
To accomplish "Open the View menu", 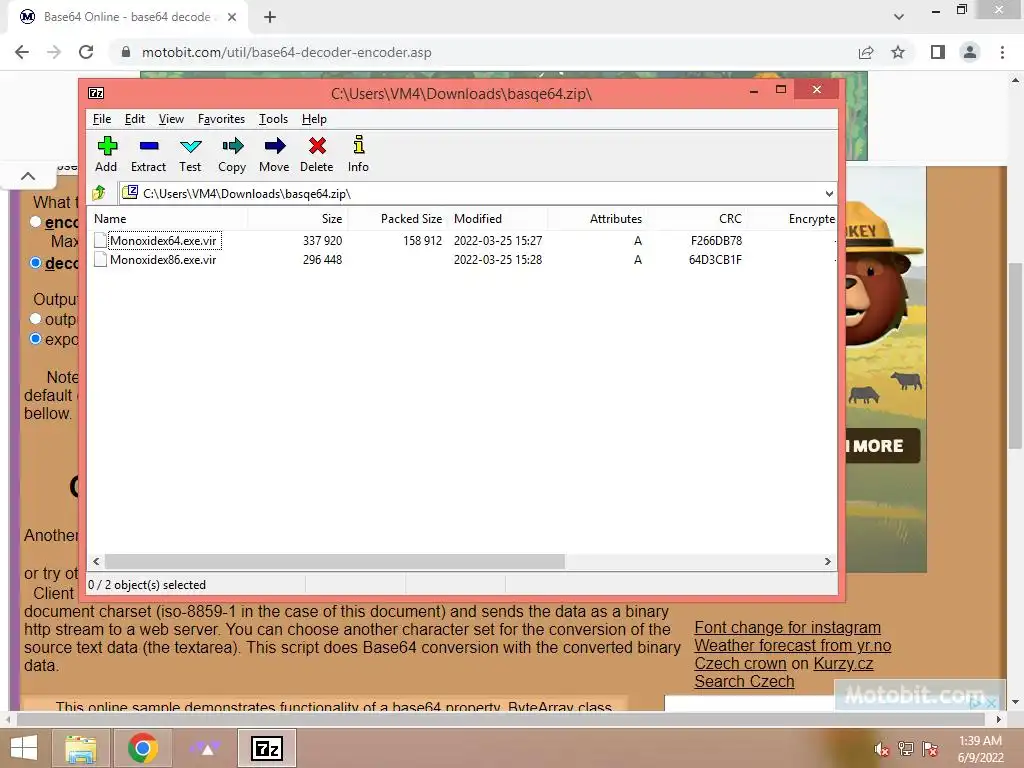I will 171,119.
